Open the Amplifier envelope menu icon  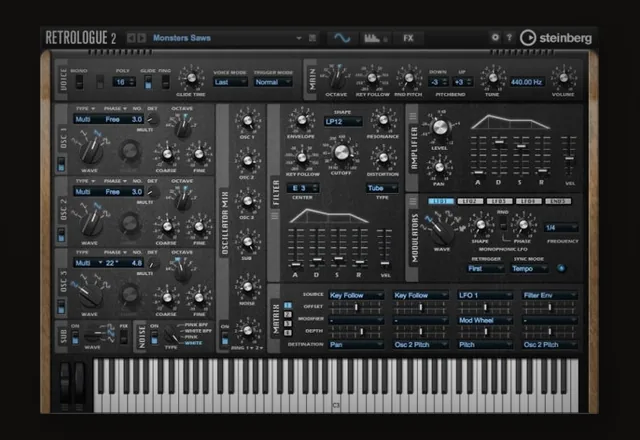[413, 116]
